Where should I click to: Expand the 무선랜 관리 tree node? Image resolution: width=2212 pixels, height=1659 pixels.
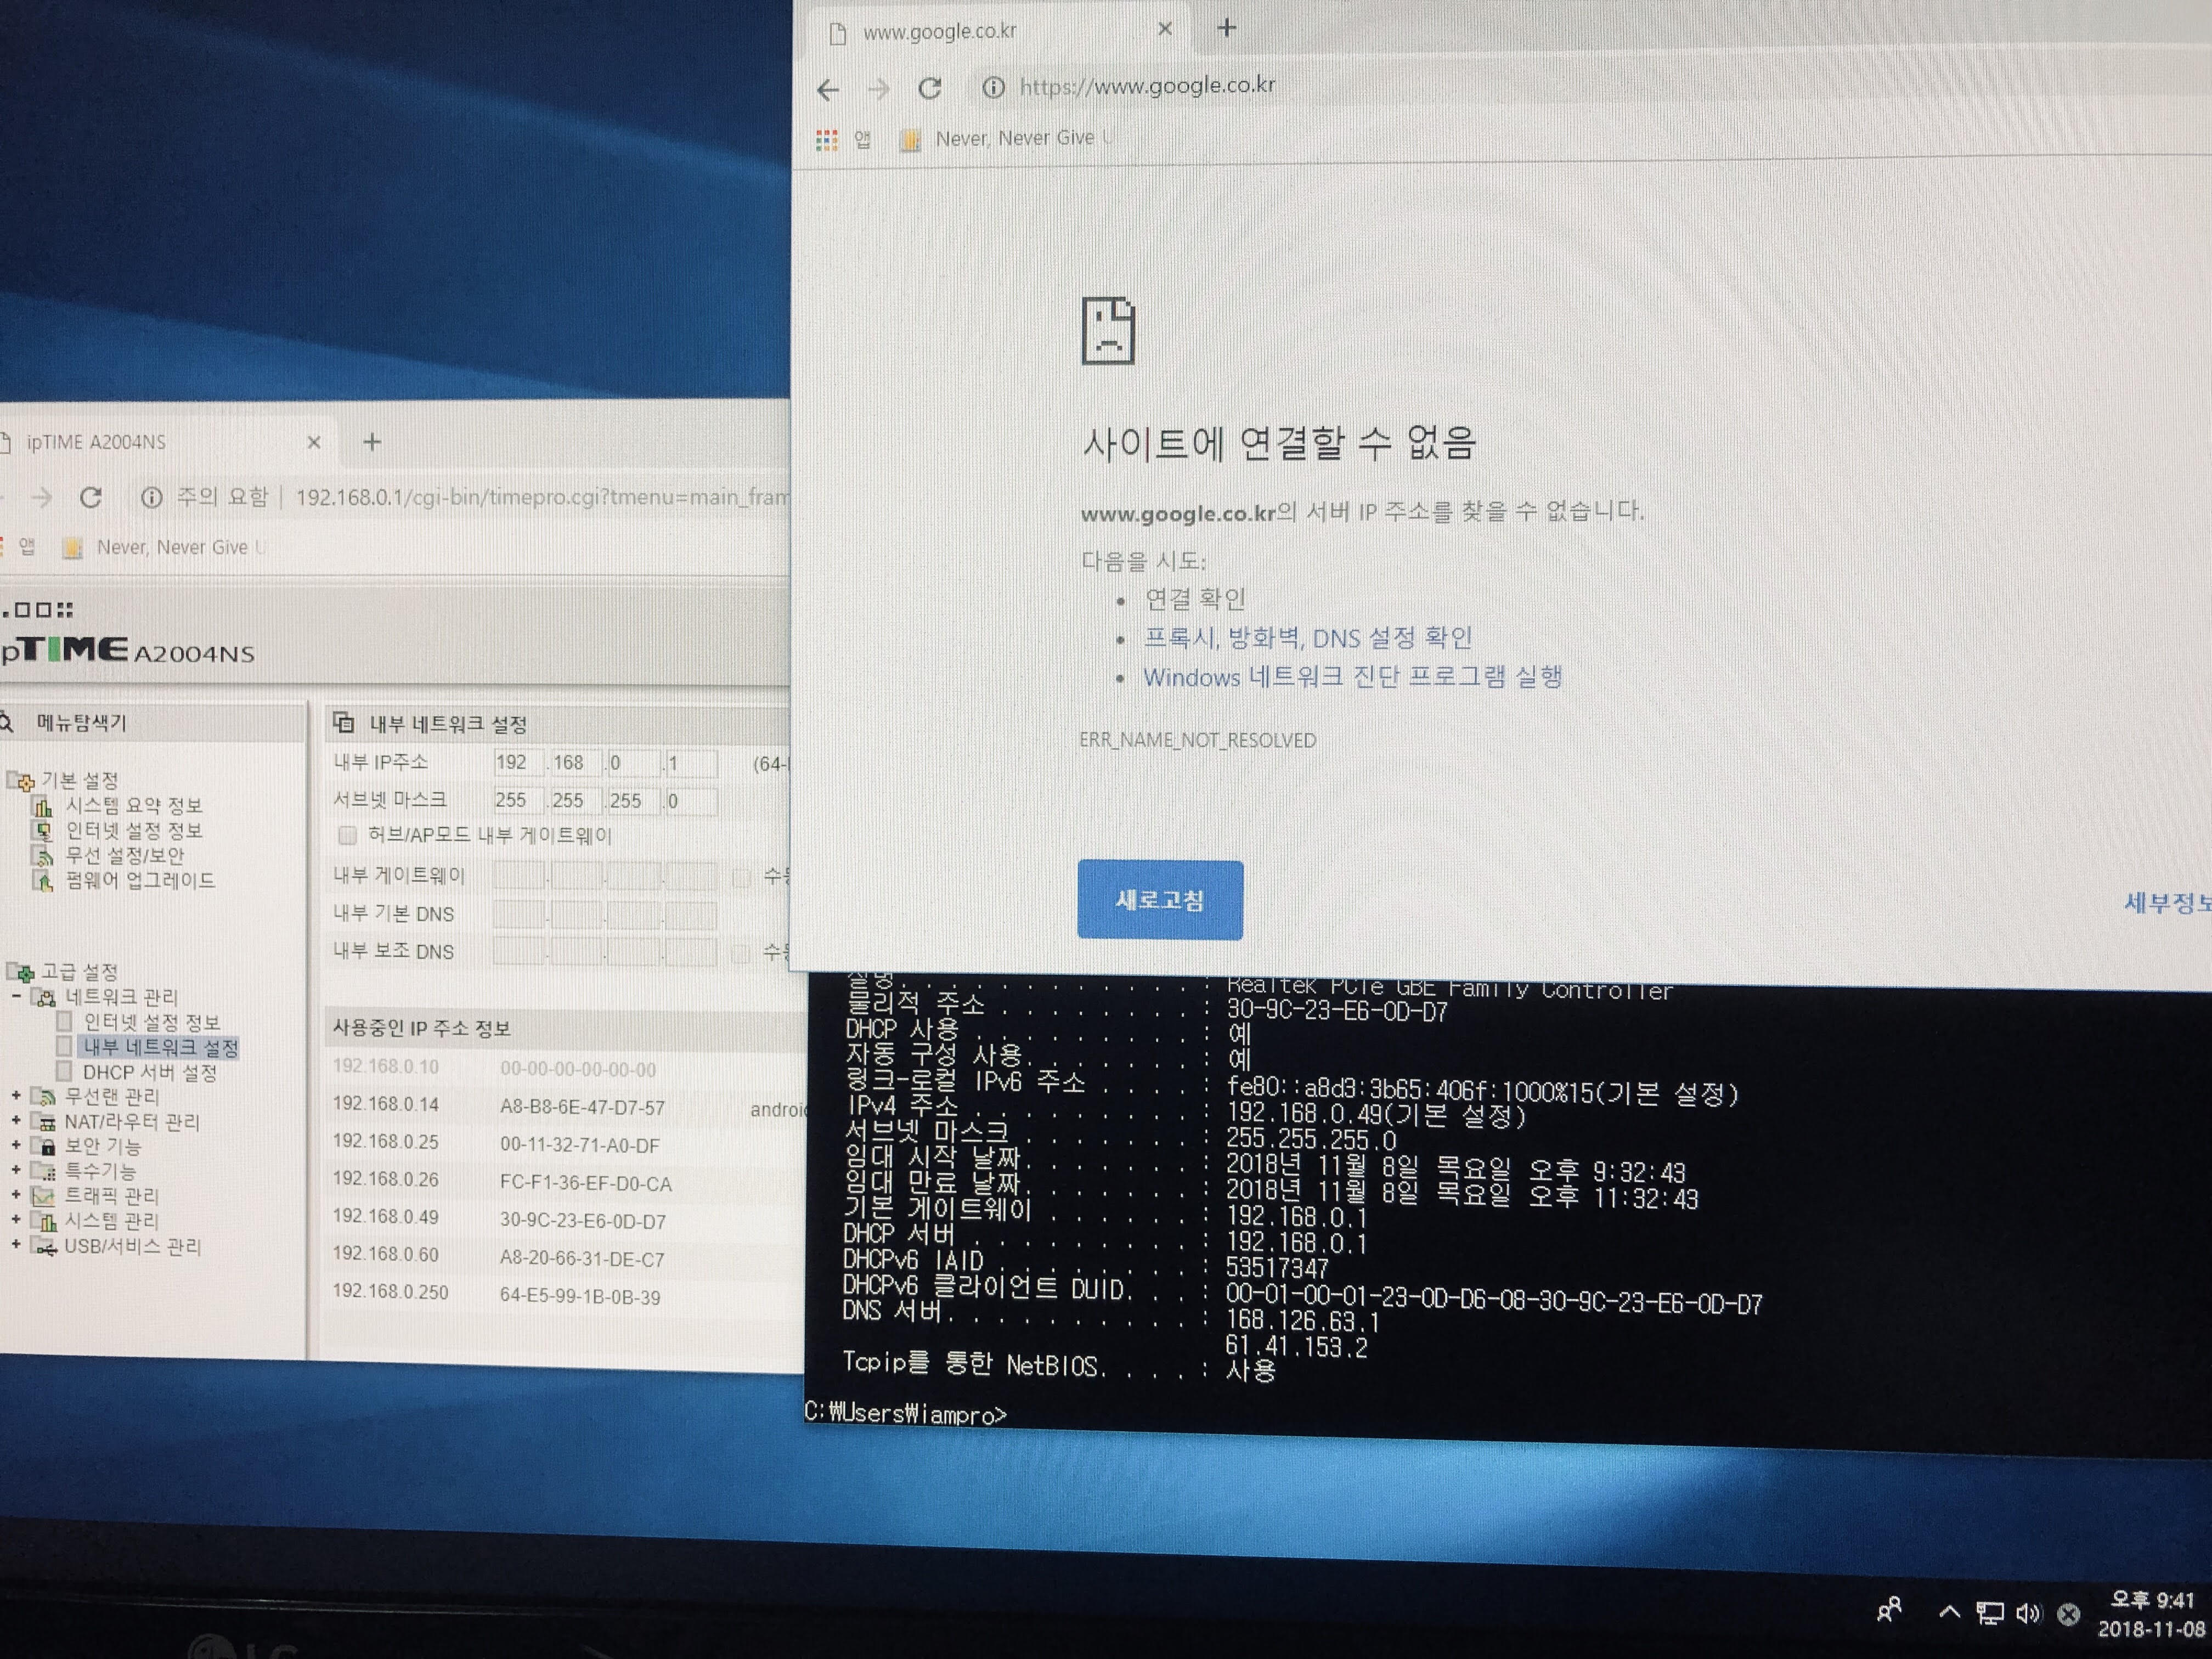[16, 1097]
